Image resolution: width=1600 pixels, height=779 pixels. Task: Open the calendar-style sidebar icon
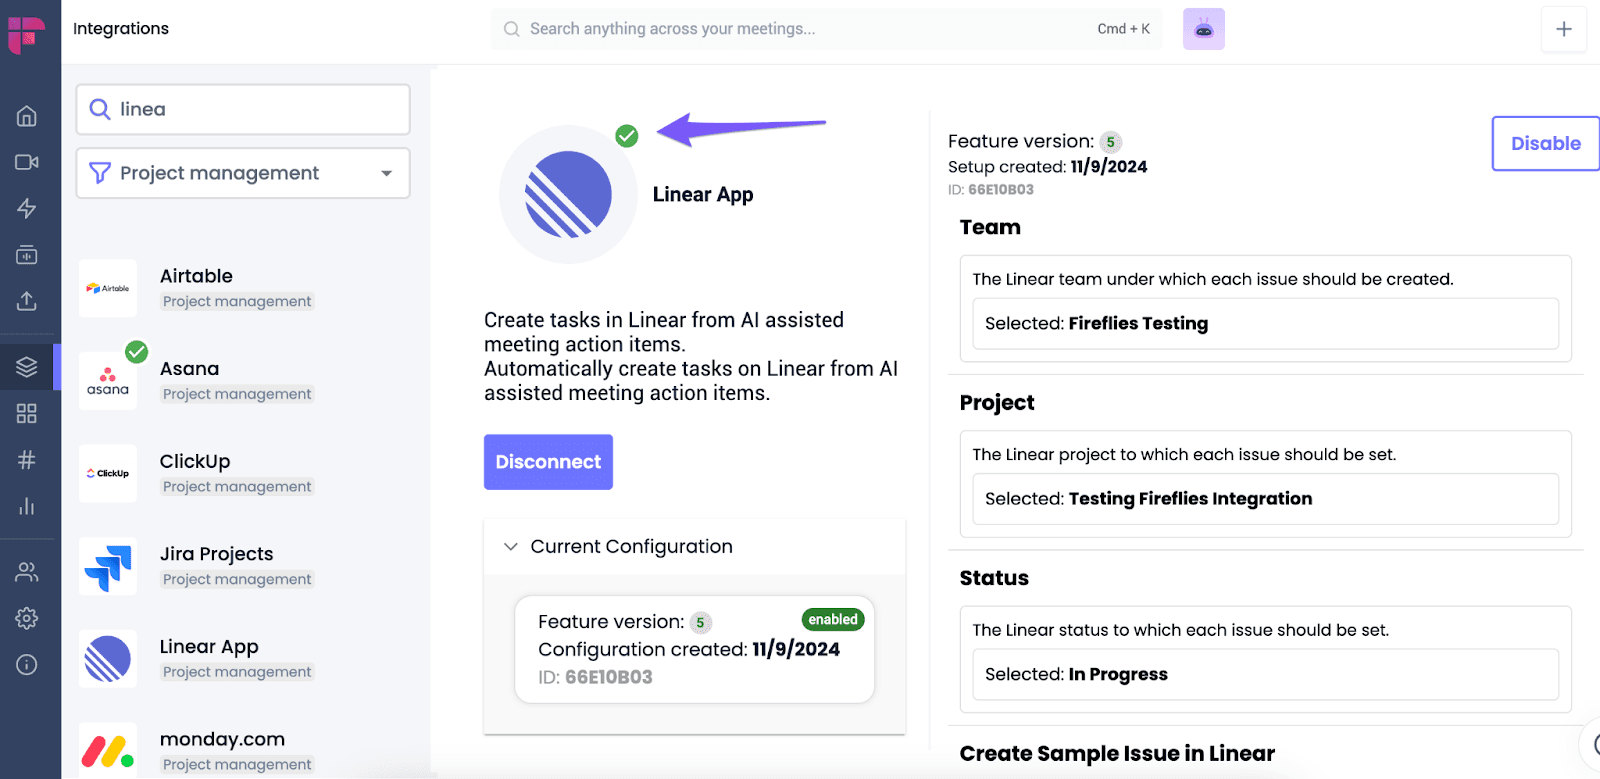(x=27, y=255)
